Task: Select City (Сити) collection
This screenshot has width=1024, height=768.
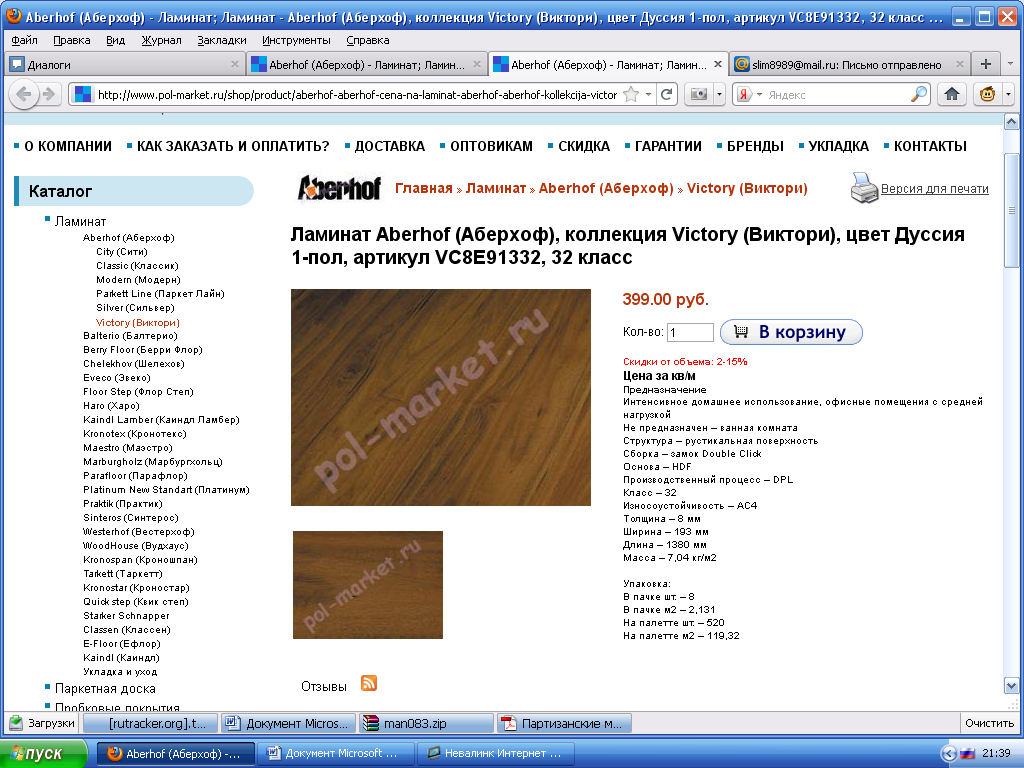Action: tap(121, 251)
